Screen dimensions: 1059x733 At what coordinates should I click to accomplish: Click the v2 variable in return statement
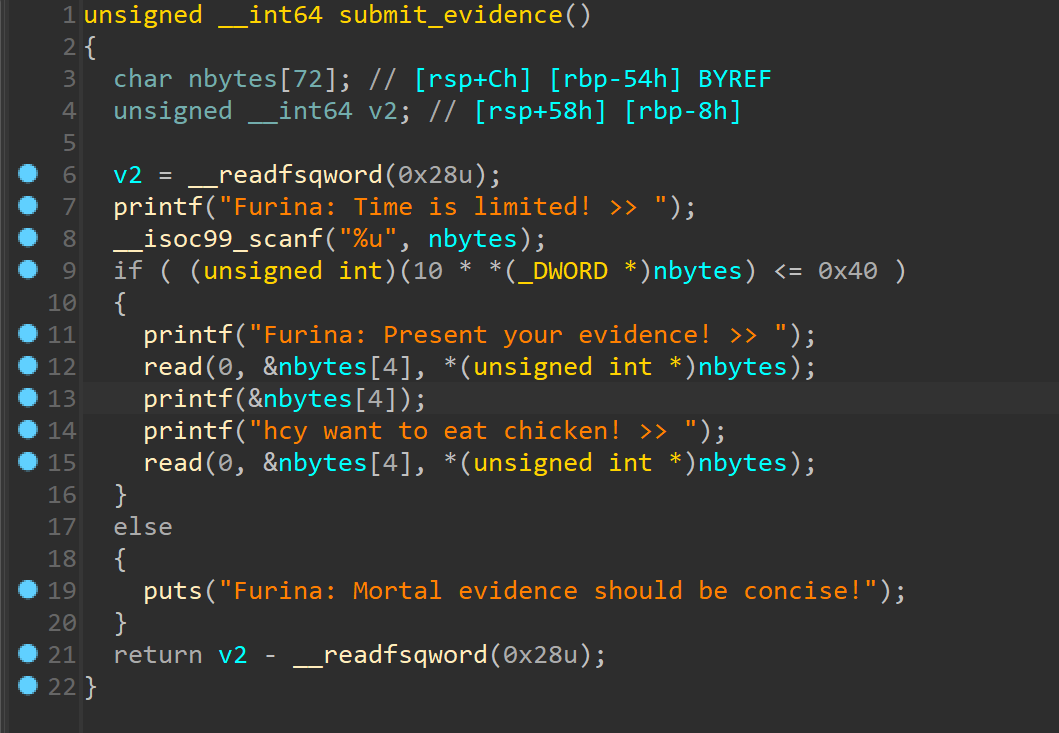pyautogui.click(x=232, y=655)
